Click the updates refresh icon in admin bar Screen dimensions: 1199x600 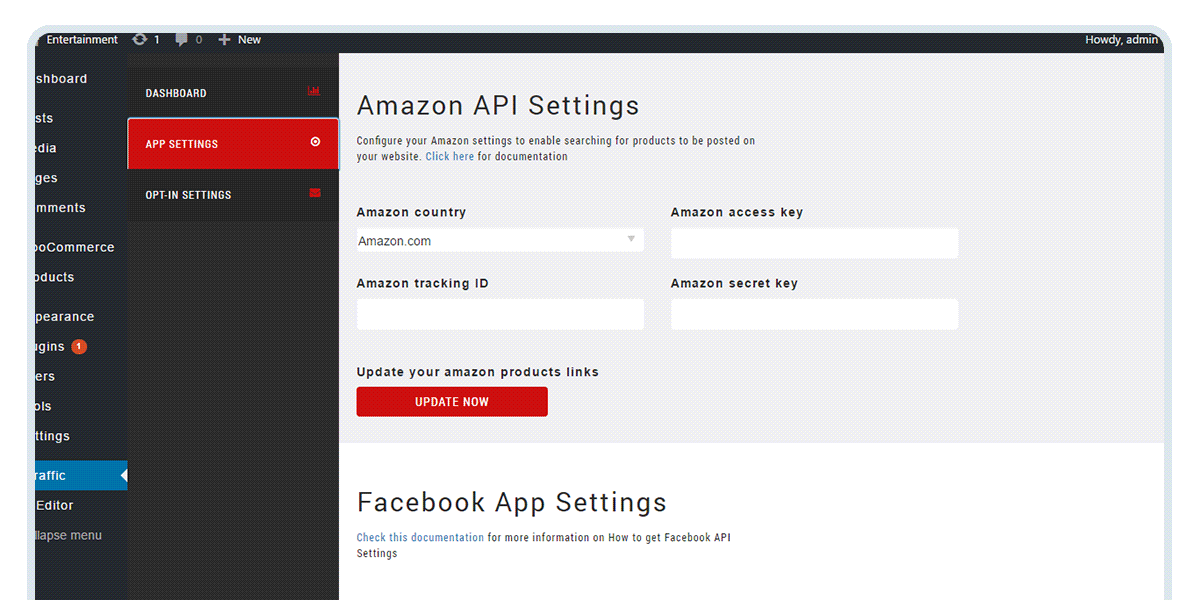(139, 39)
